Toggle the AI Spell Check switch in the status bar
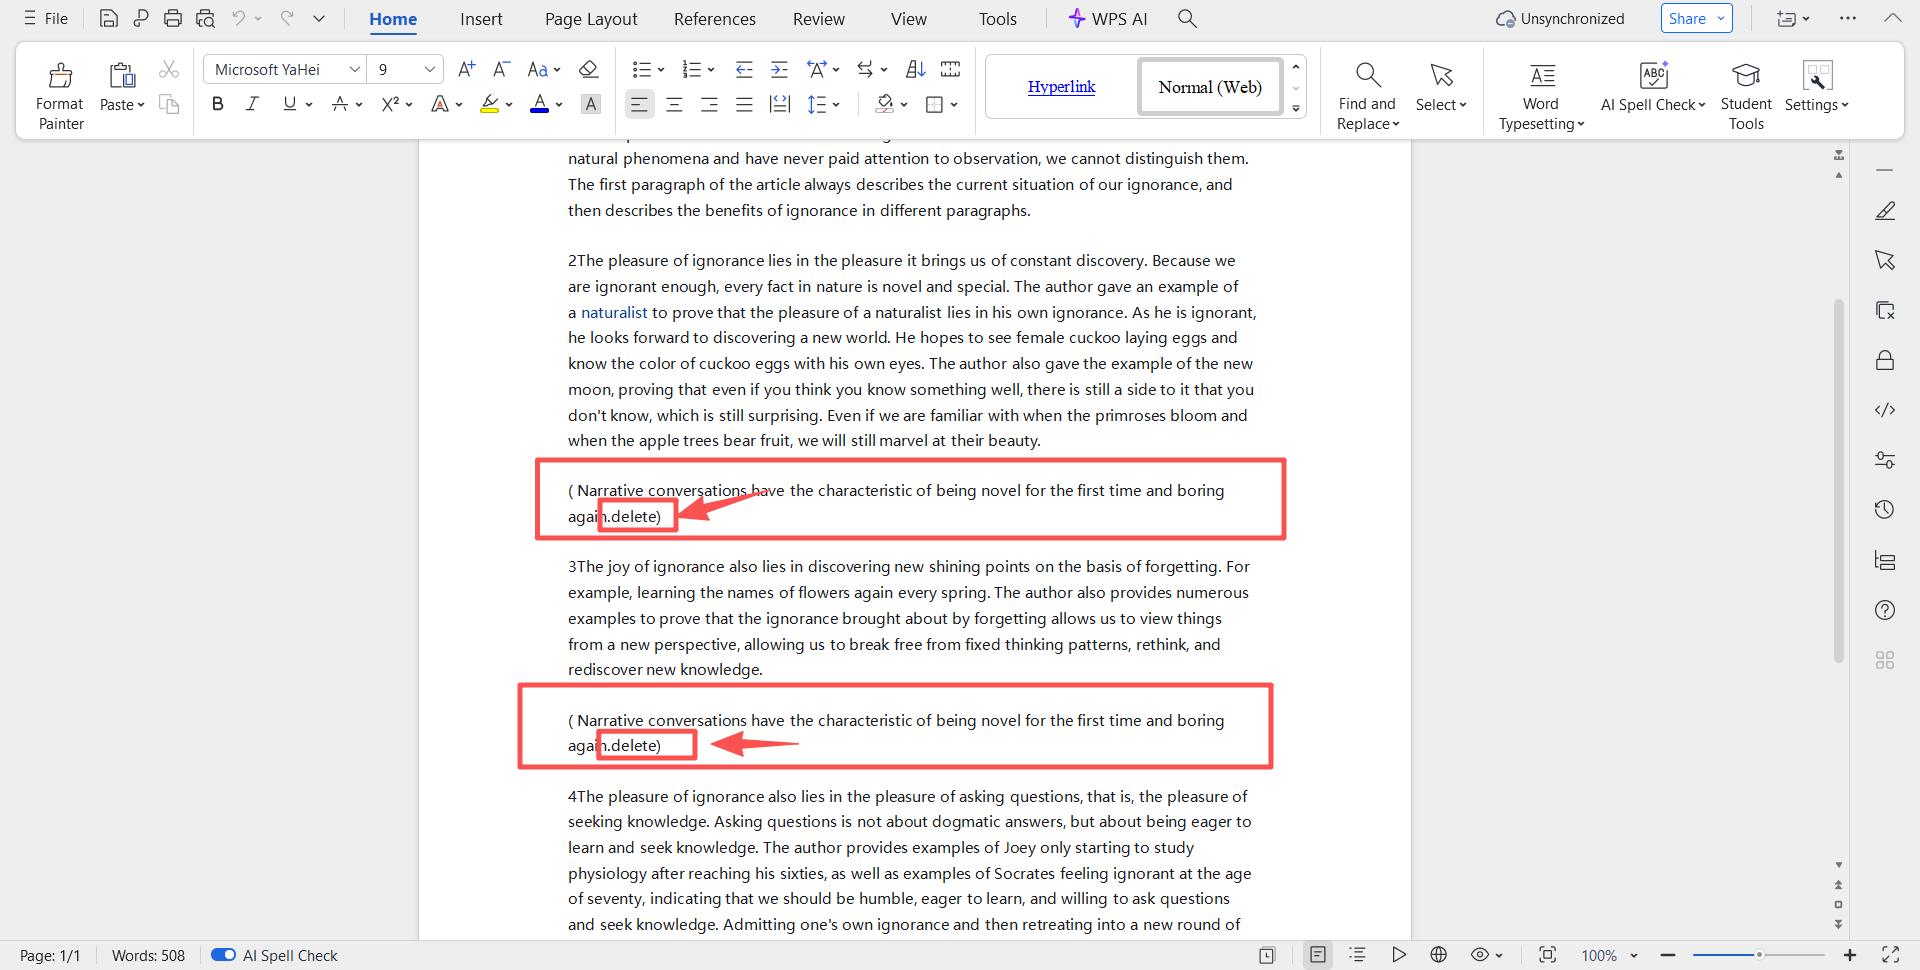This screenshot has width=1920, height=970. pos(223,955)
